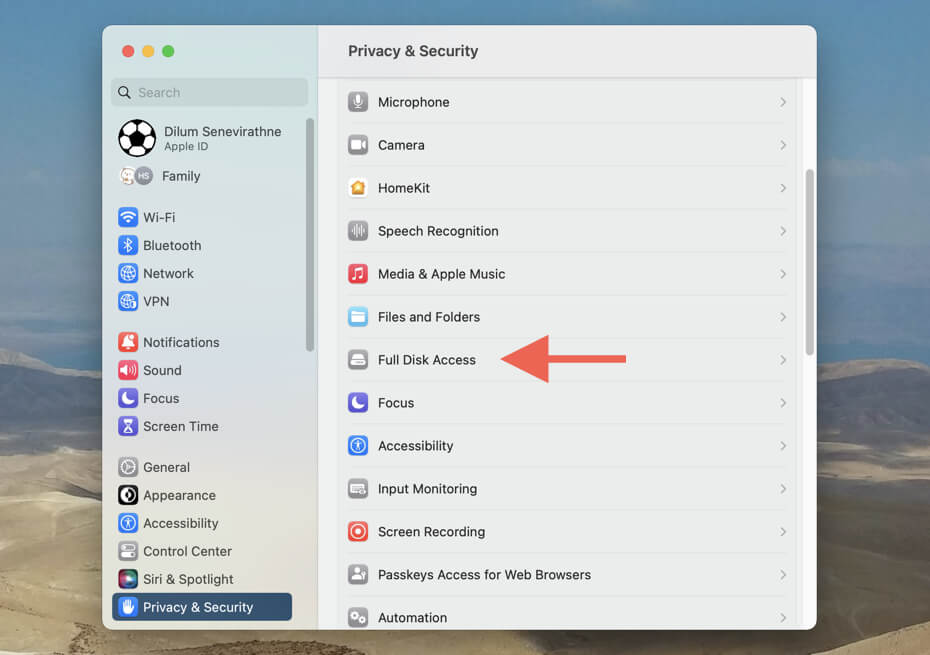
Task: Click the HomeKit house icon
Action: click(x=358, y=188)
